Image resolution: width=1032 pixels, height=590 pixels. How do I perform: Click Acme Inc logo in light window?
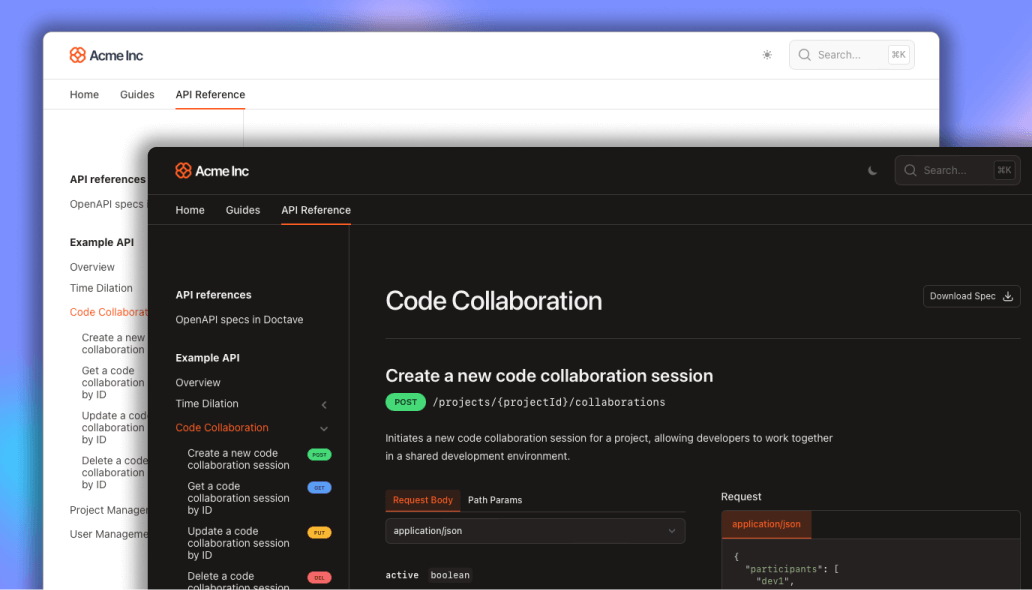[107, 55]
